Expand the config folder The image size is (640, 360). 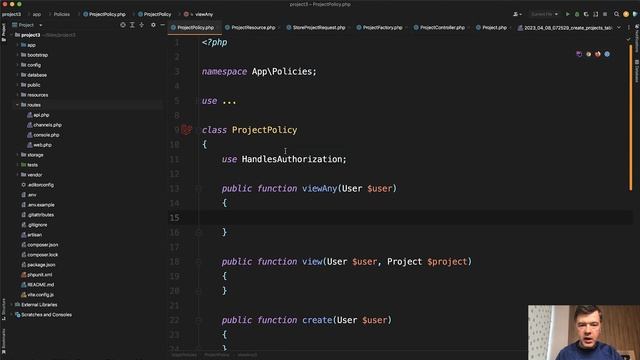(x=17, y=65)
